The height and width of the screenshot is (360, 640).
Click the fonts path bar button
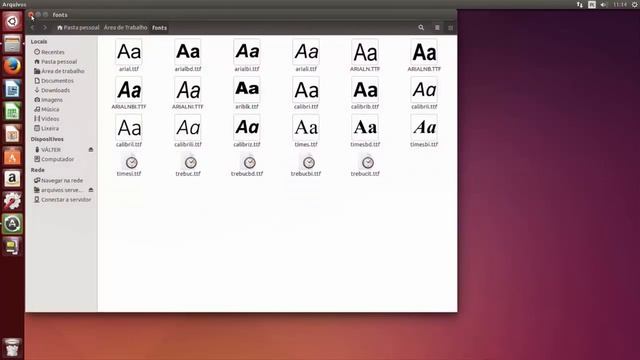(x=159, y=28)
